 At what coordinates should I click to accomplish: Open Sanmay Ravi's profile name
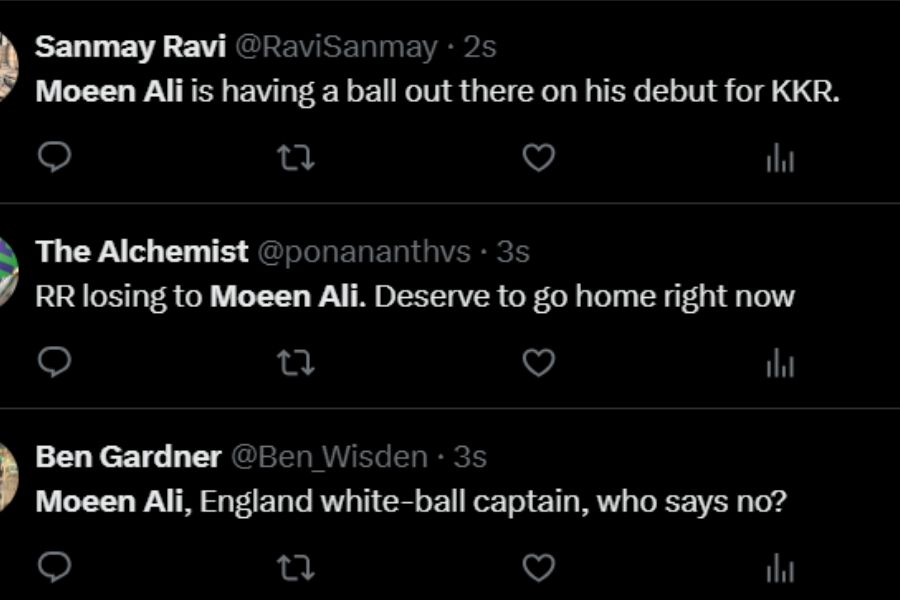tap(130, 47)
